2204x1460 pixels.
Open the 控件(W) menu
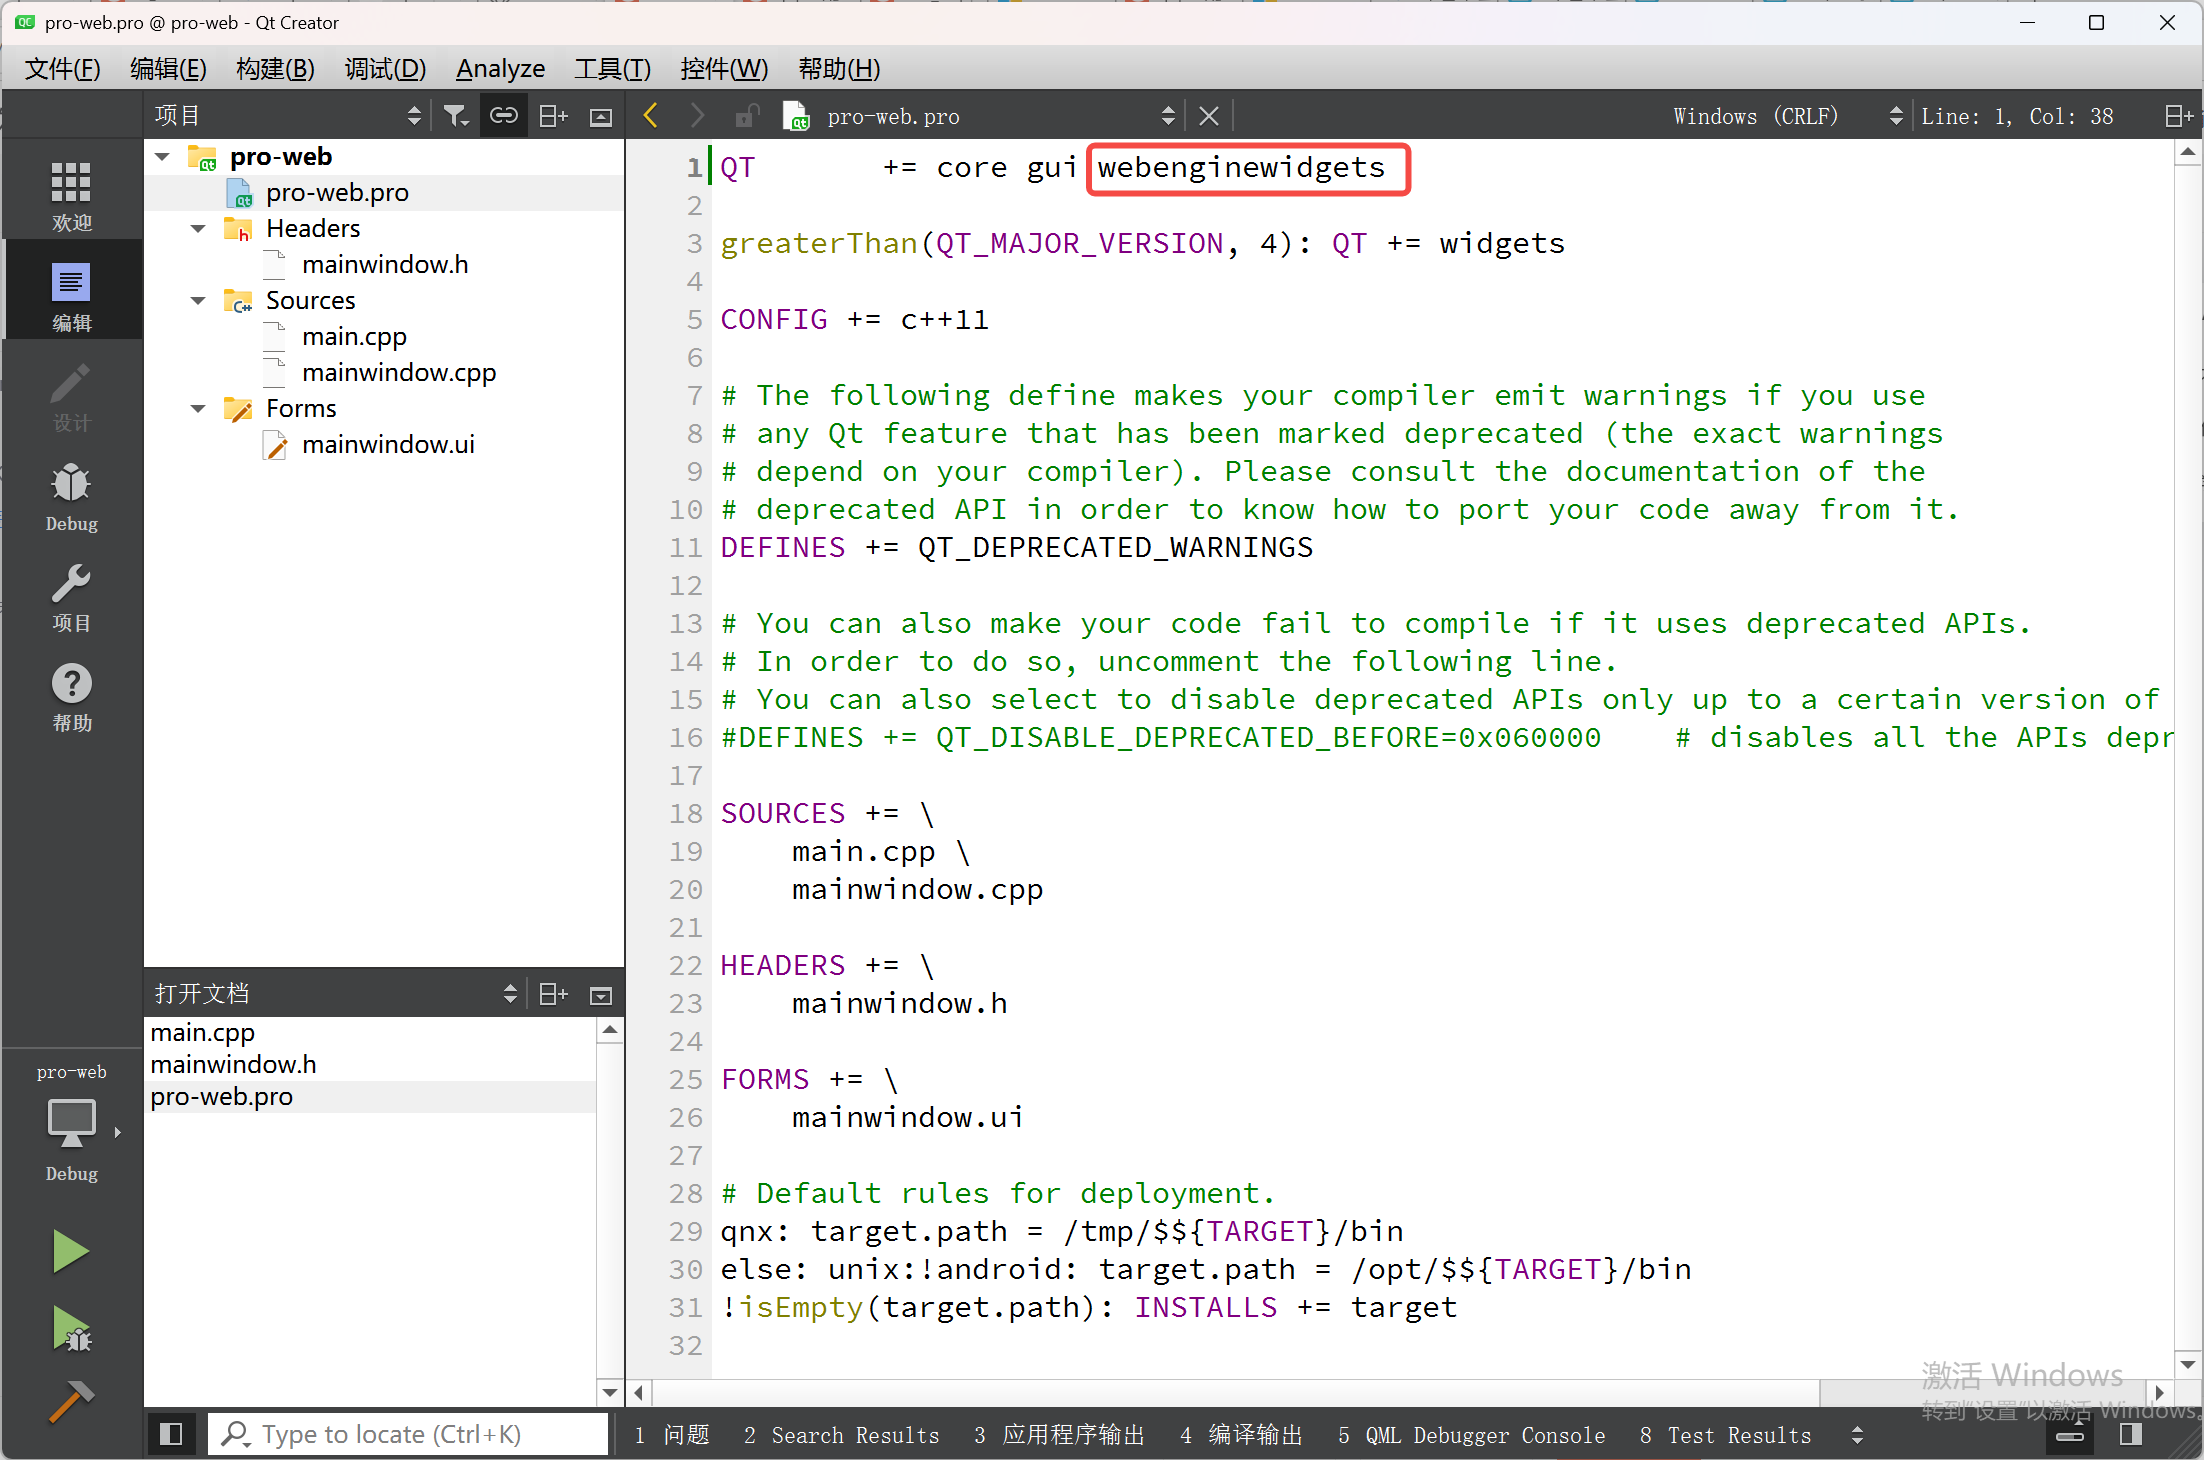click(724, 69)
